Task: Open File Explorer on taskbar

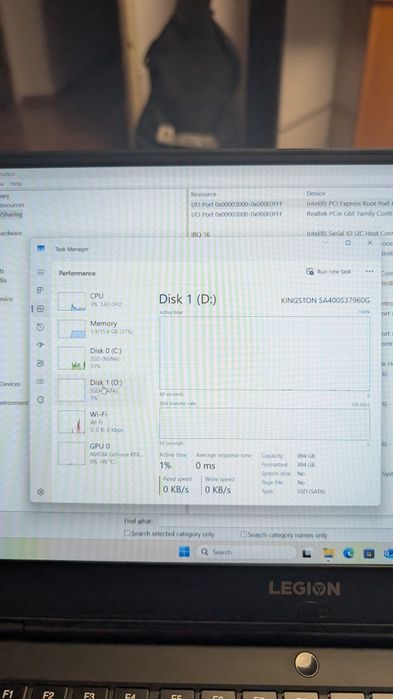Action: [x=328, y=553]
